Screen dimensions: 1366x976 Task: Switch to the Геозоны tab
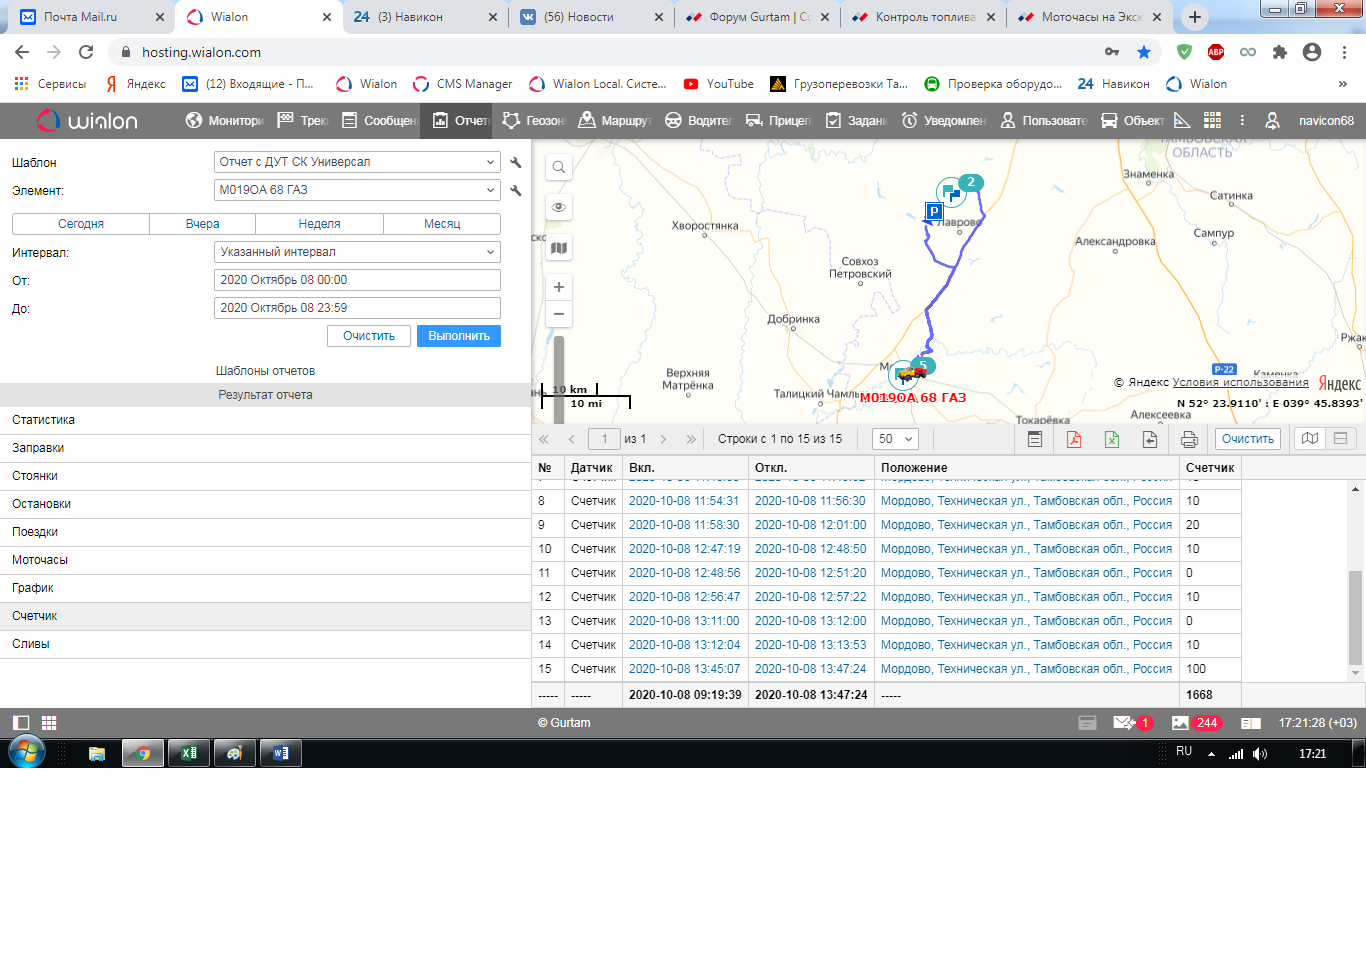click(x=534, y=121)
